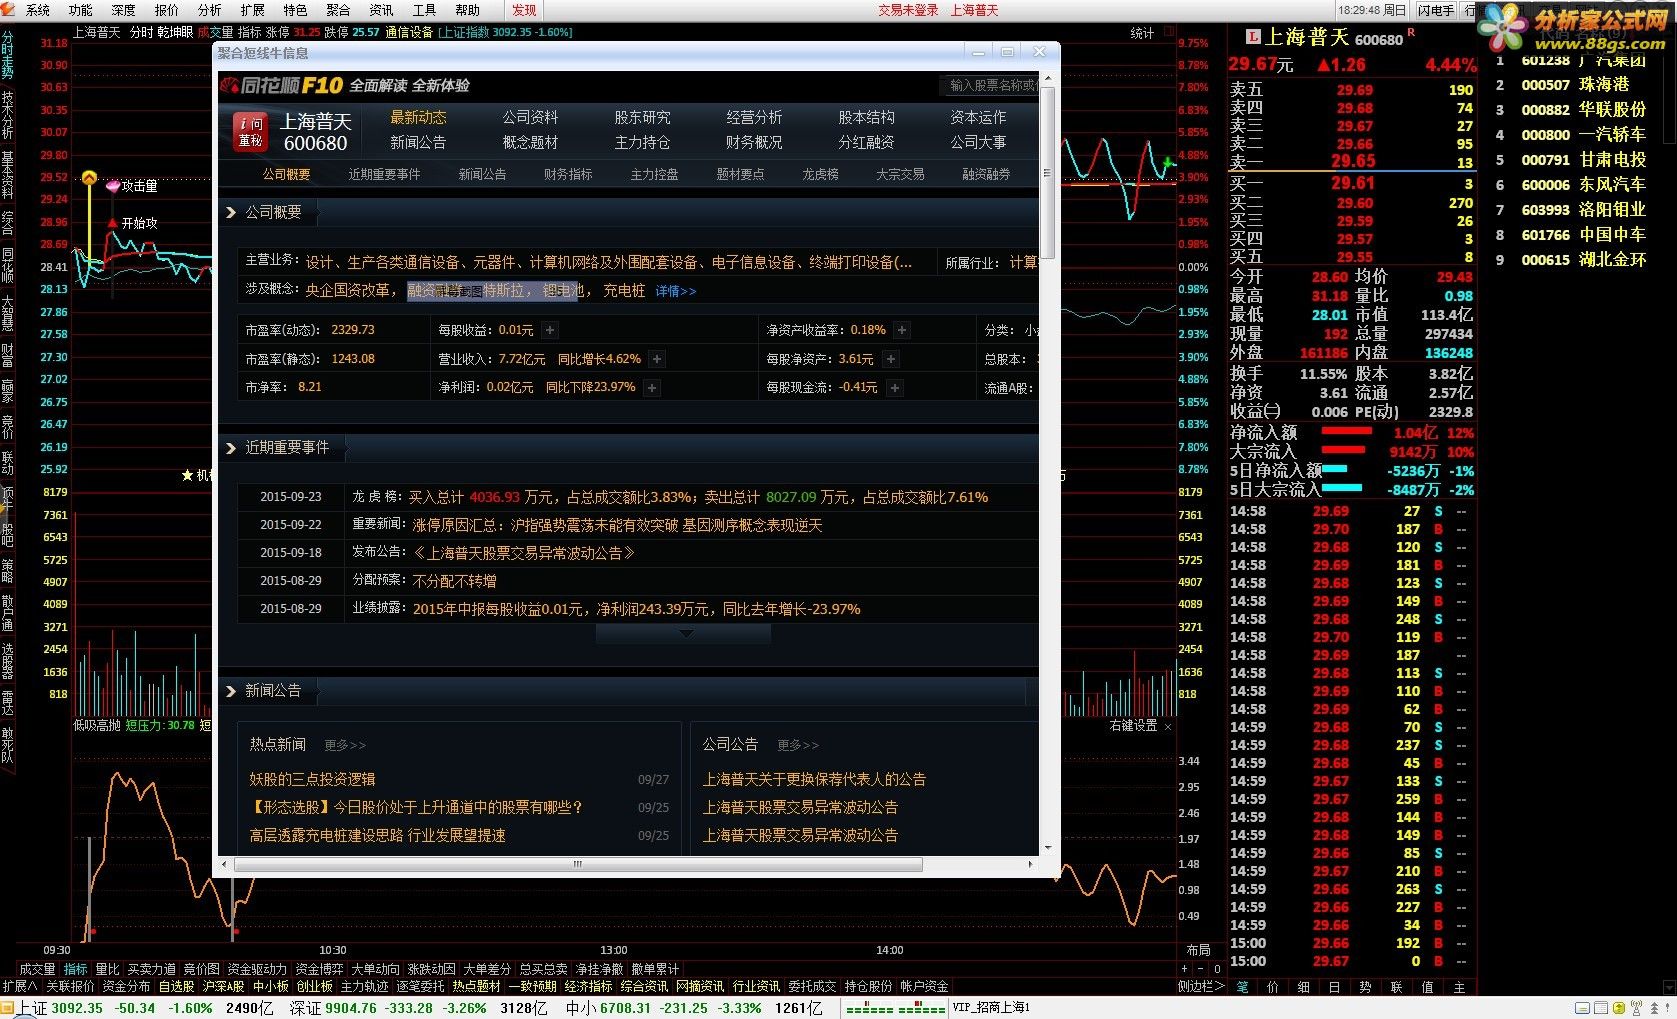Open the 系统 menu
1677x1019 pixels.
[x=37, y=10]
